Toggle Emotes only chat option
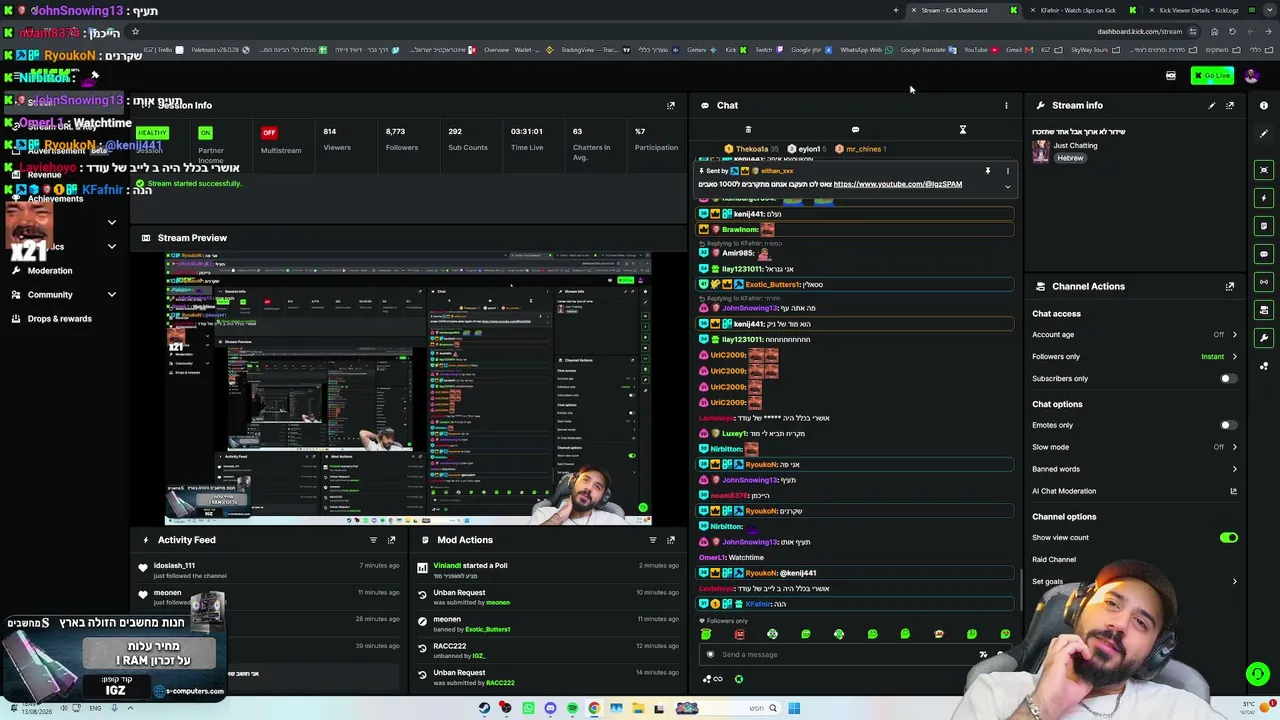Viewport: 1280px width, 720px height. 1228,425
